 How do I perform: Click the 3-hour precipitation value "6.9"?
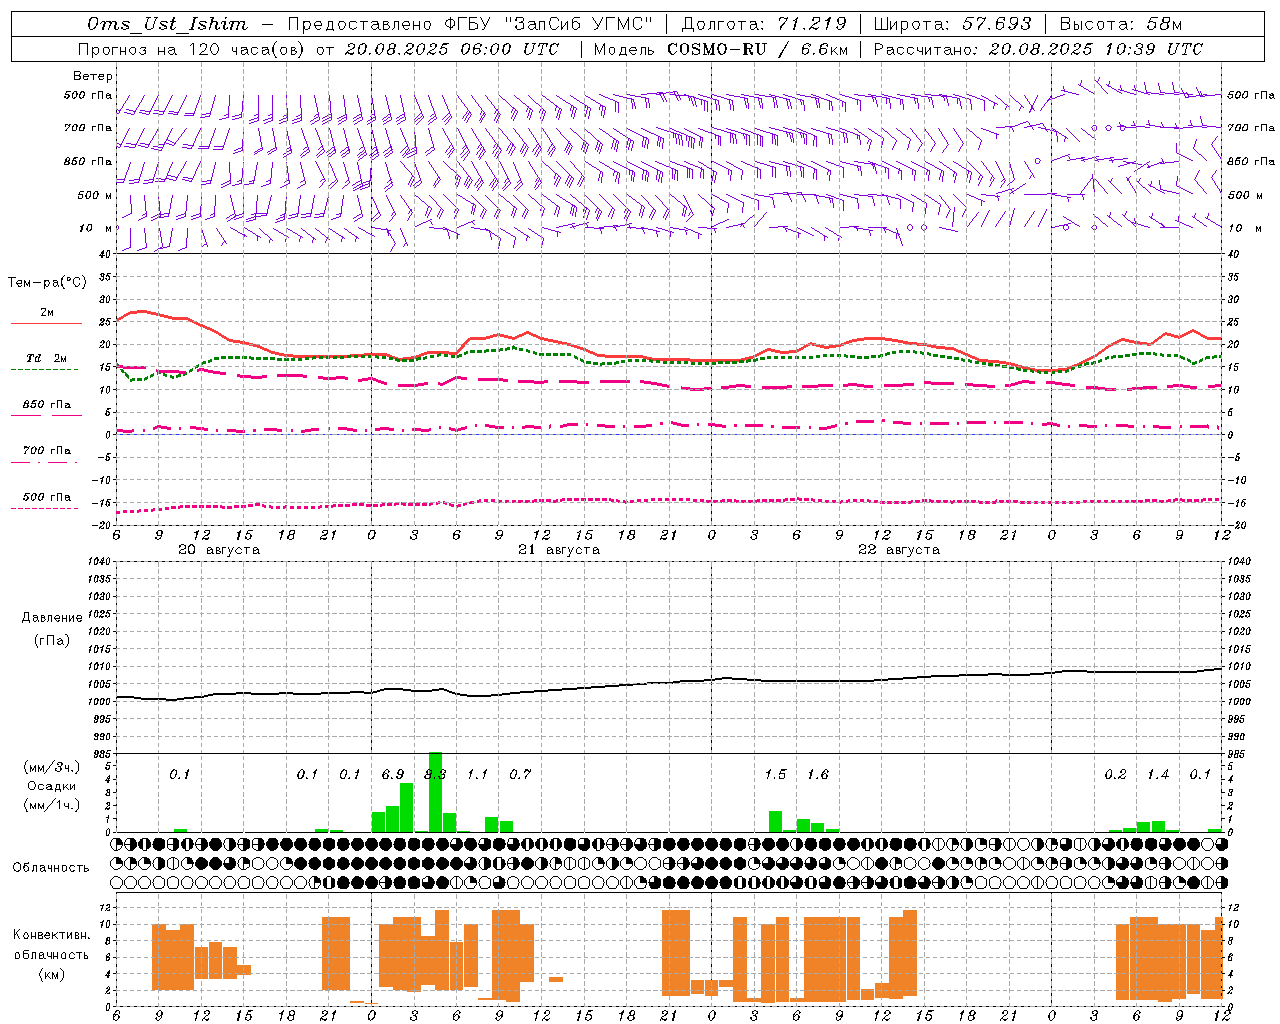click(x=393, y=775)
